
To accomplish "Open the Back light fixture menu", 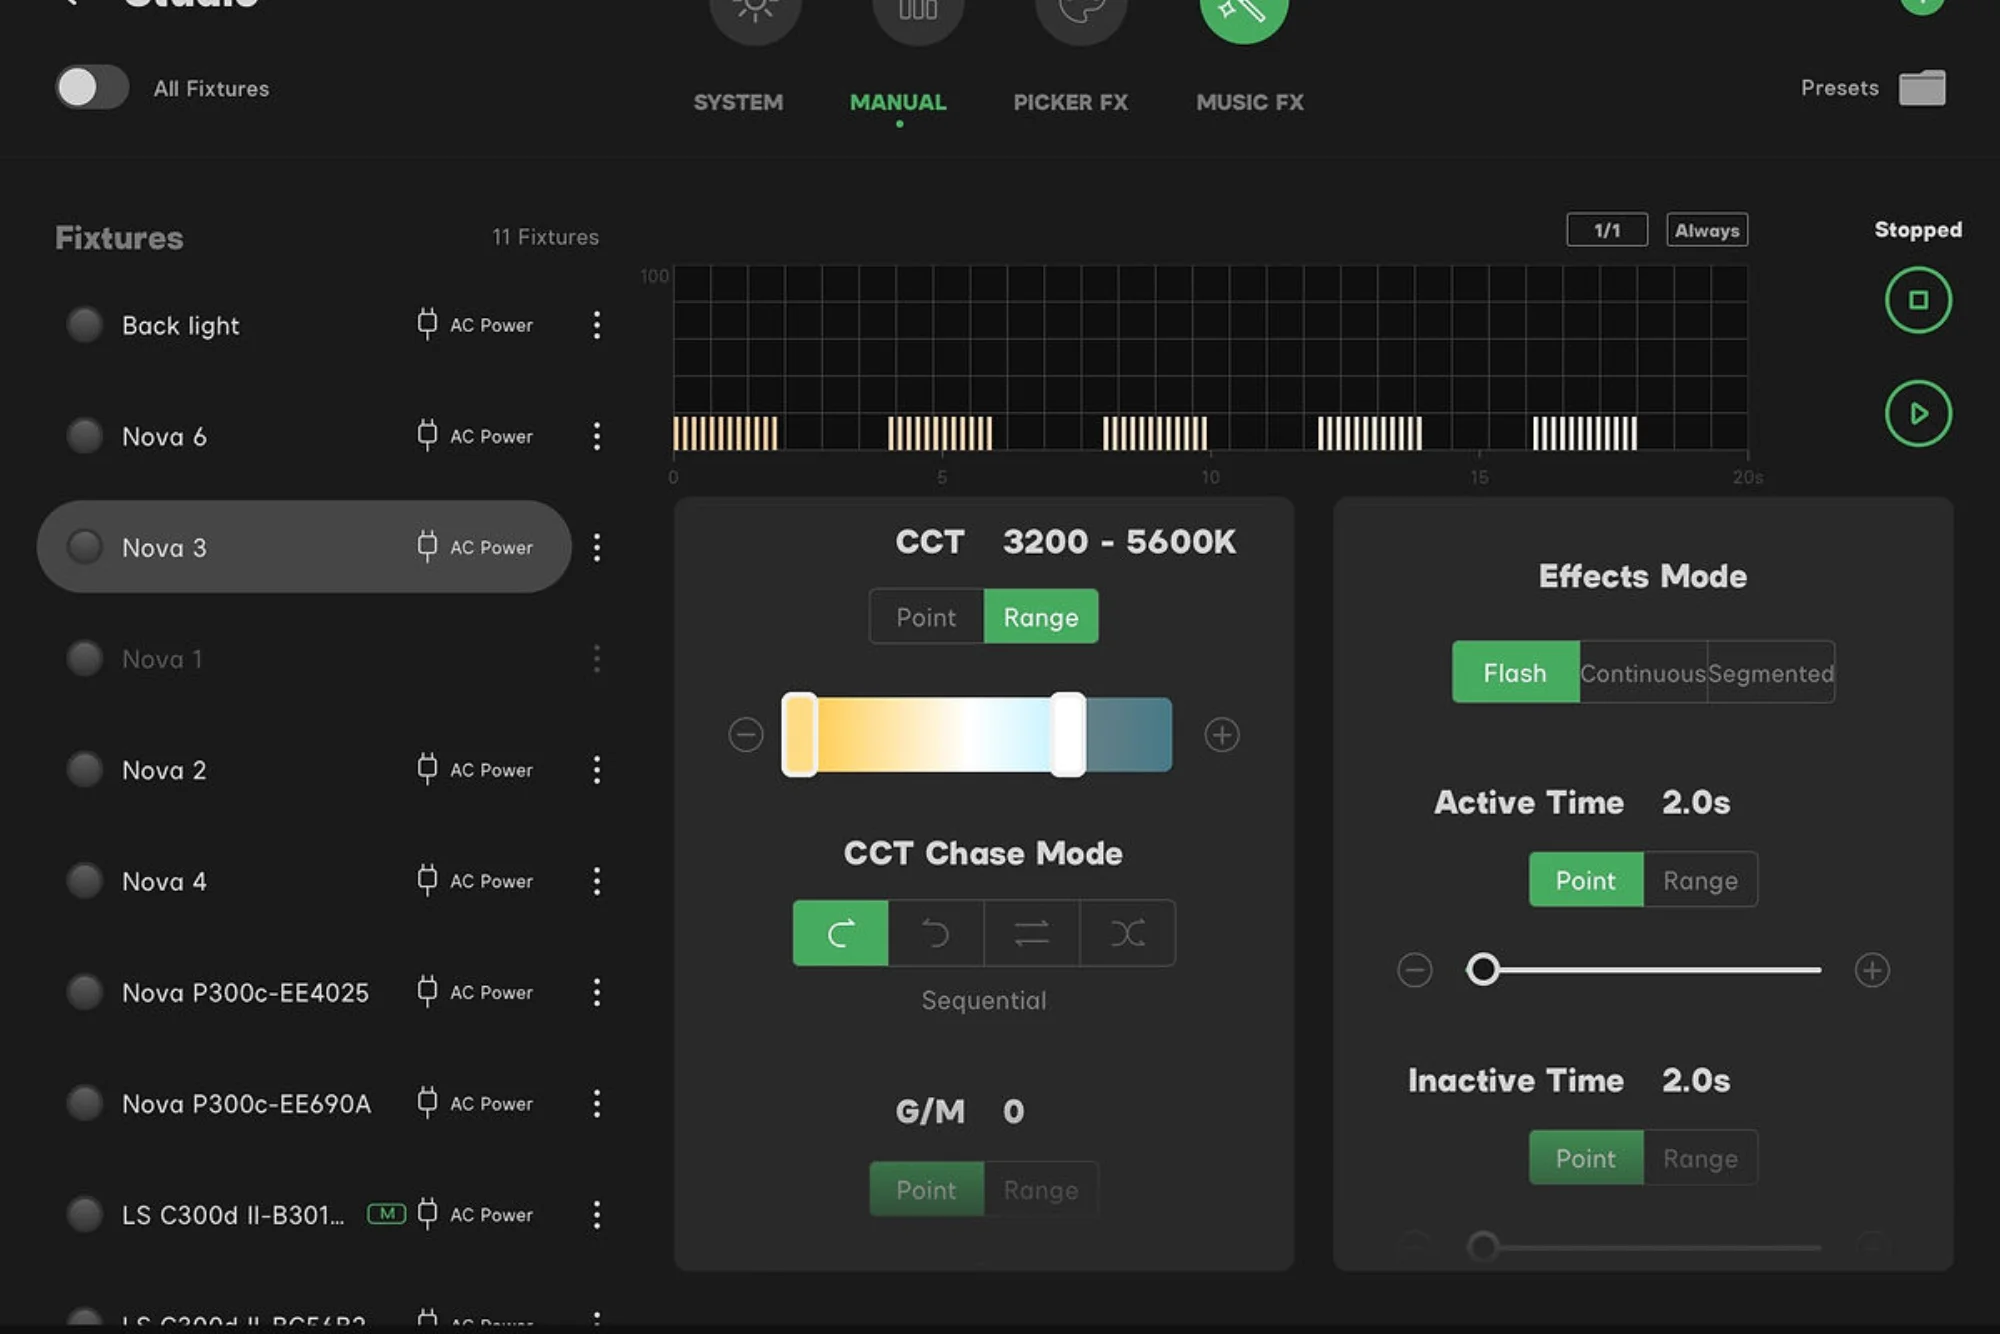I will click(x=597, y=325).
